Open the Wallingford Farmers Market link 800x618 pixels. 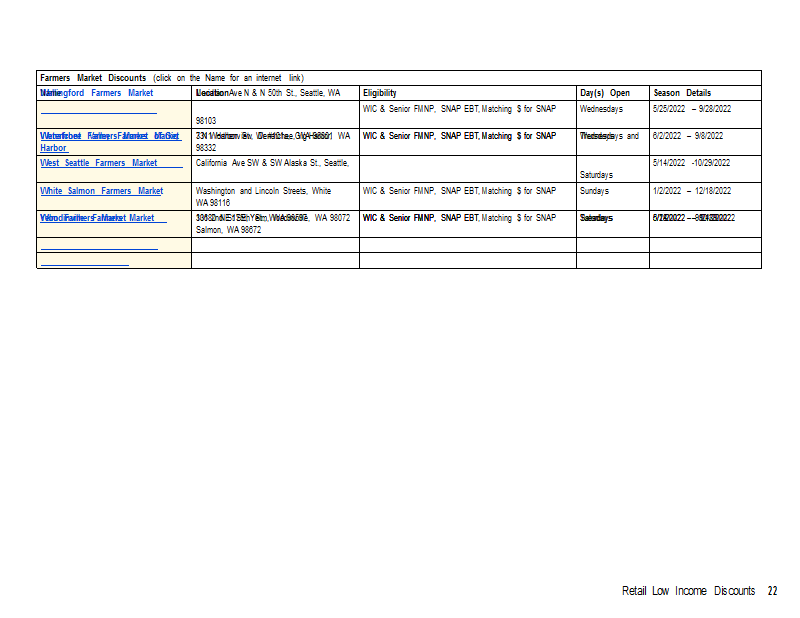96,93
